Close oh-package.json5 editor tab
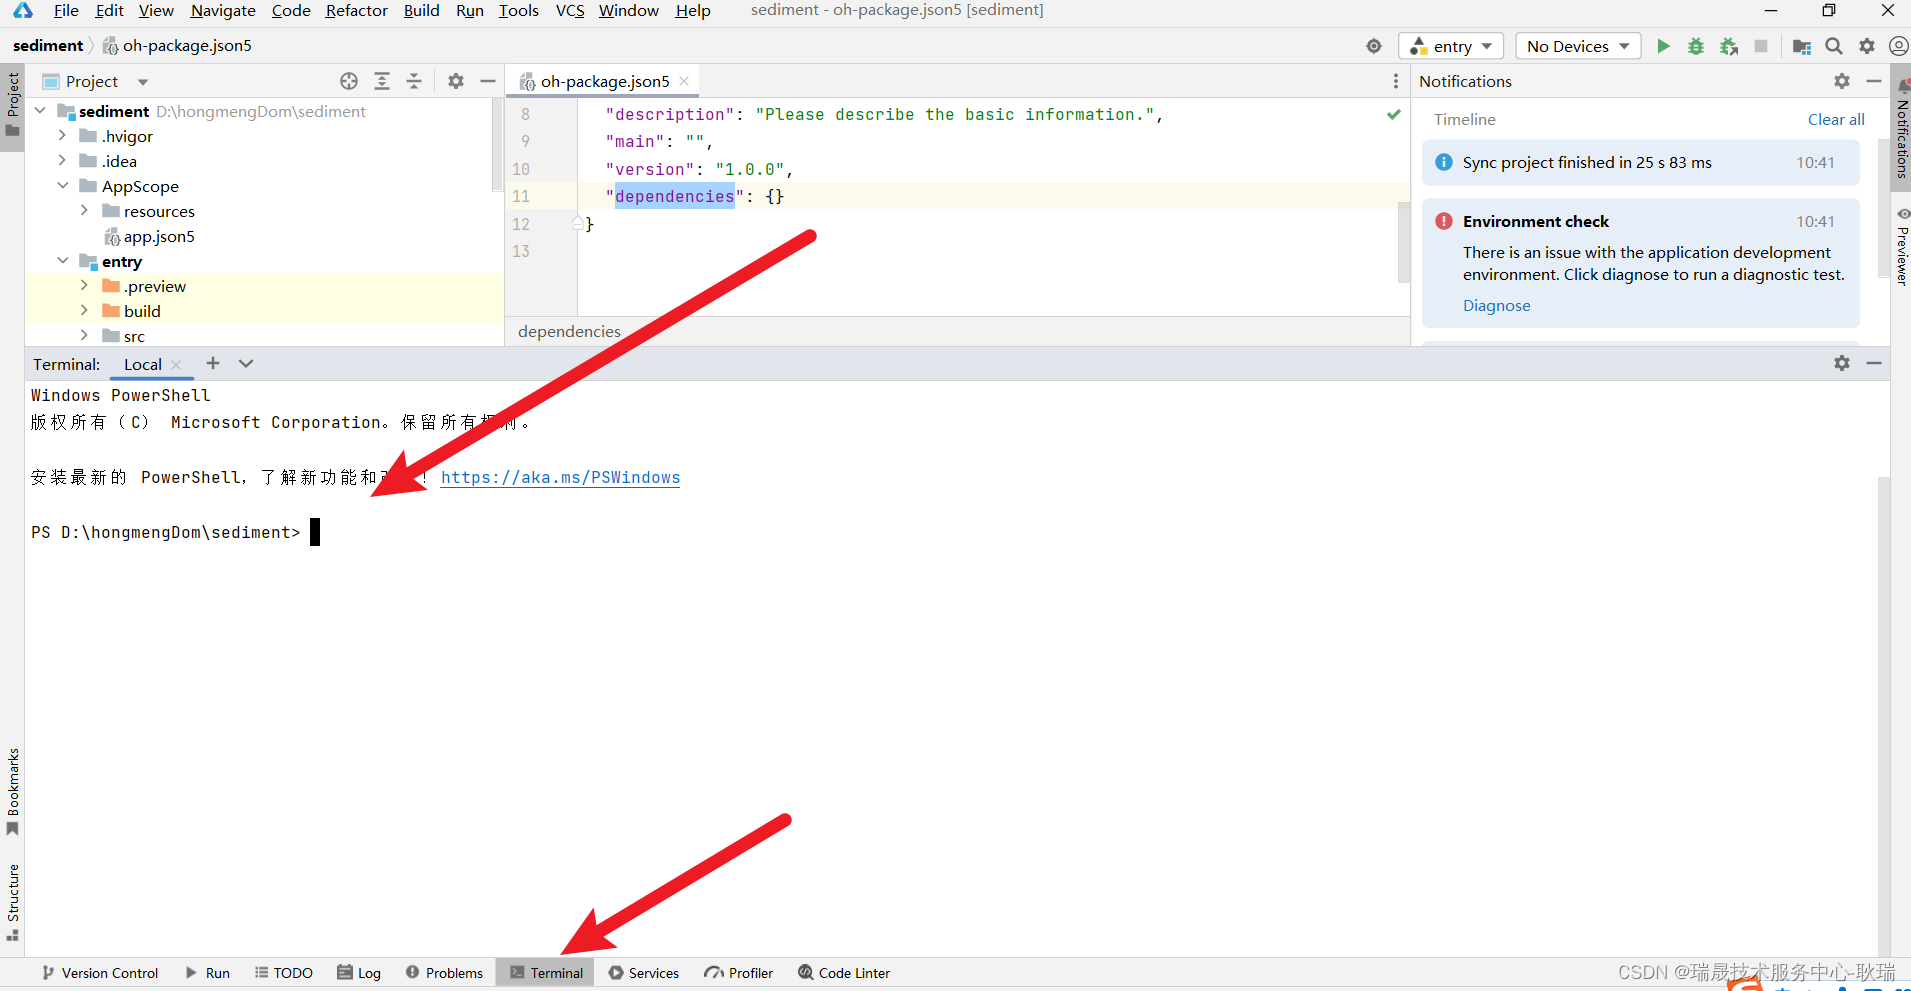Viewport: 1911px width, 991px height. point(684,81)
